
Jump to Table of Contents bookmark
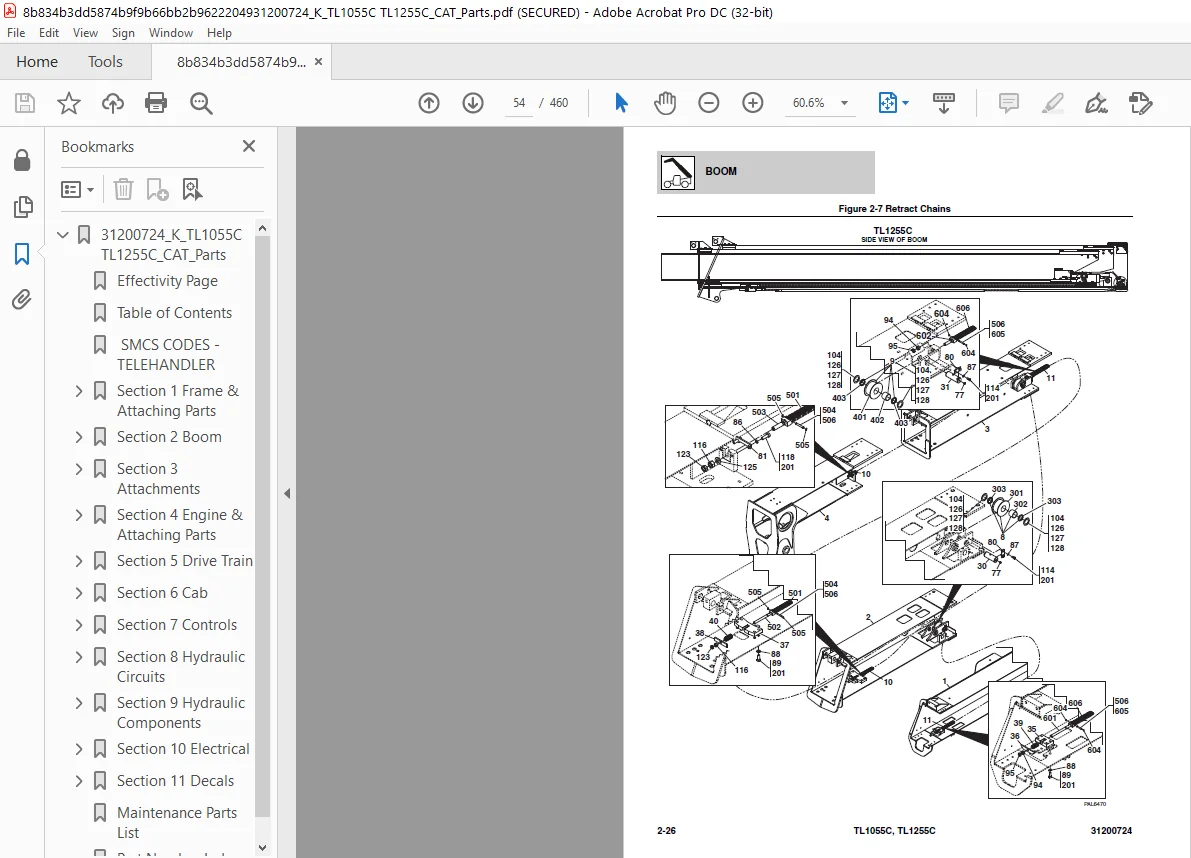pos(174,313)
